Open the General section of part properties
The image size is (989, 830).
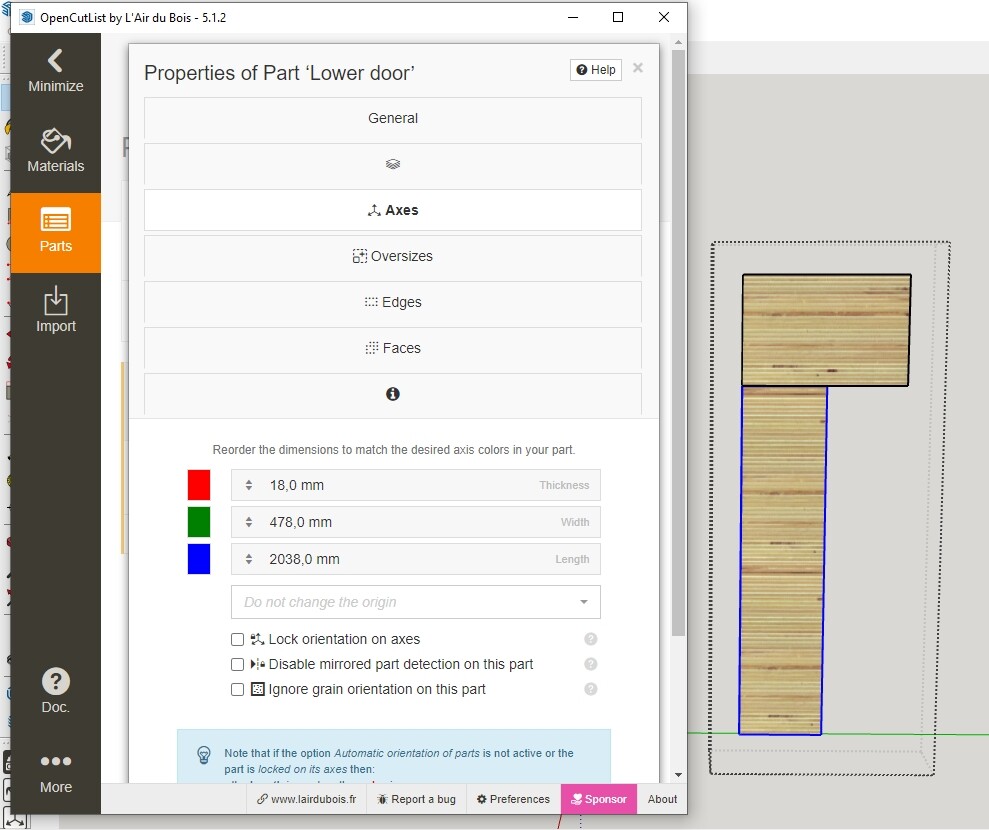coord(392,118)
